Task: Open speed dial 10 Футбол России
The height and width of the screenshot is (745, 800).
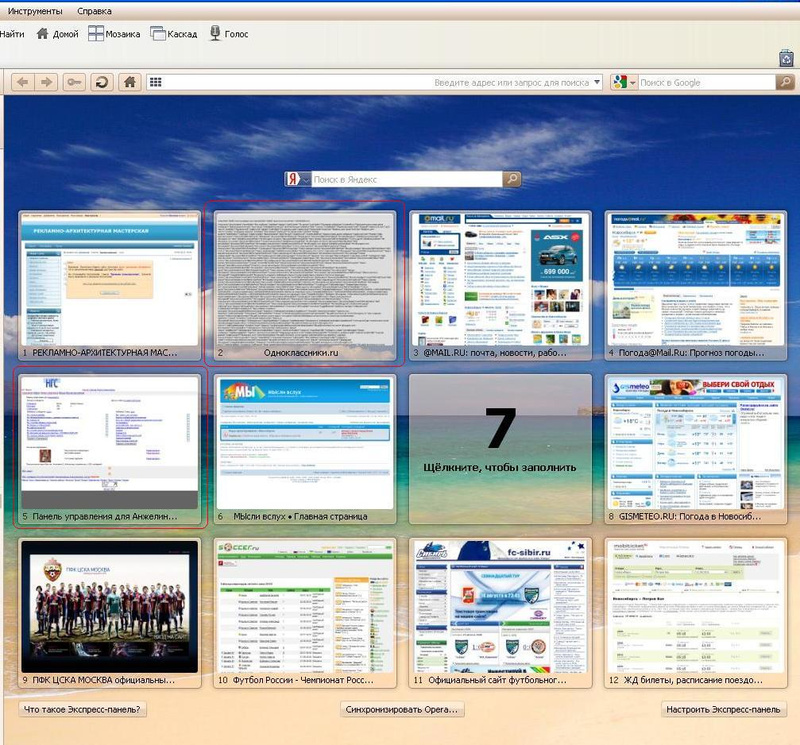Action: pyautogui.click(x=305, y=613)
